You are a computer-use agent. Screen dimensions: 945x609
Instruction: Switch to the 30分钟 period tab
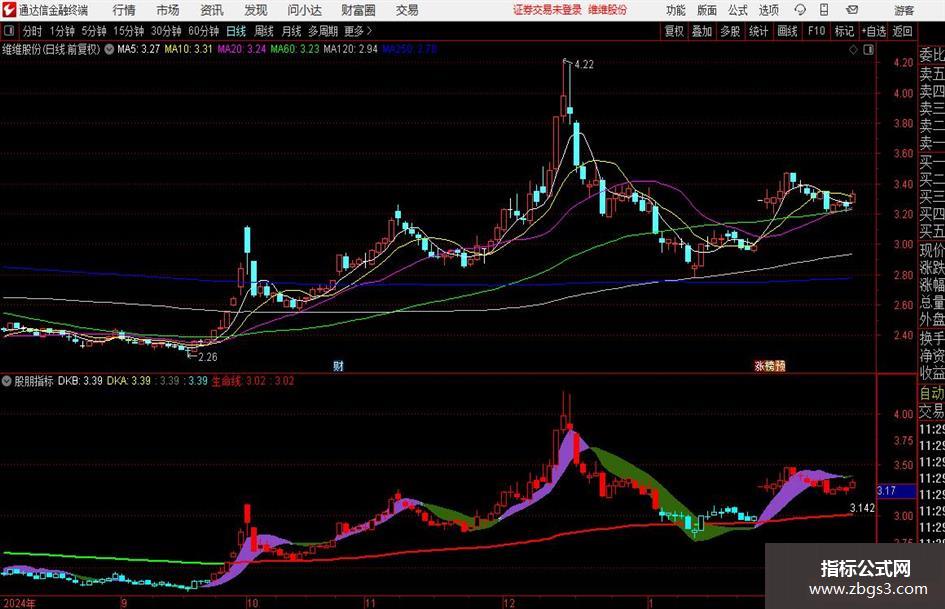point(166,31)
